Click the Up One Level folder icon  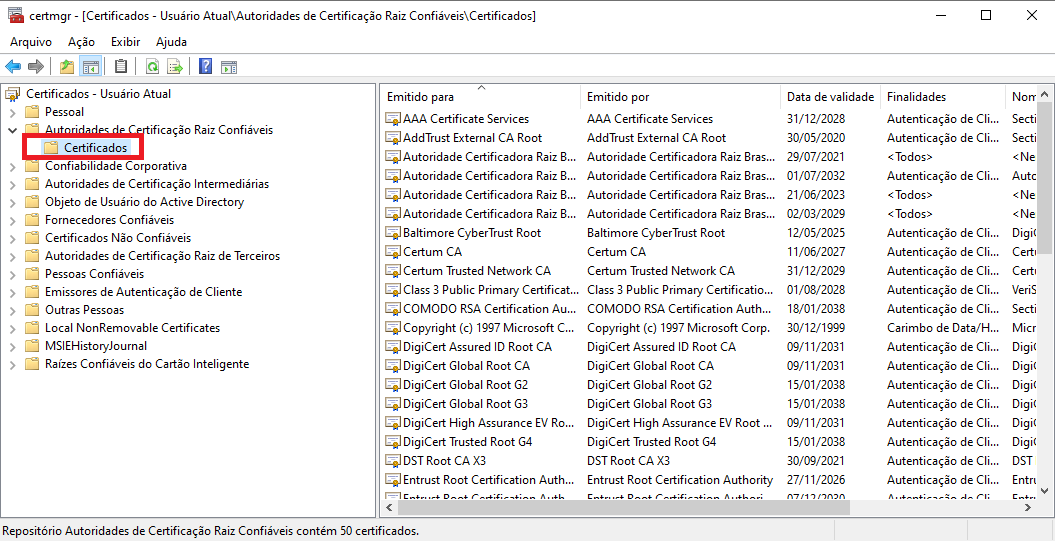pos(67,67)
